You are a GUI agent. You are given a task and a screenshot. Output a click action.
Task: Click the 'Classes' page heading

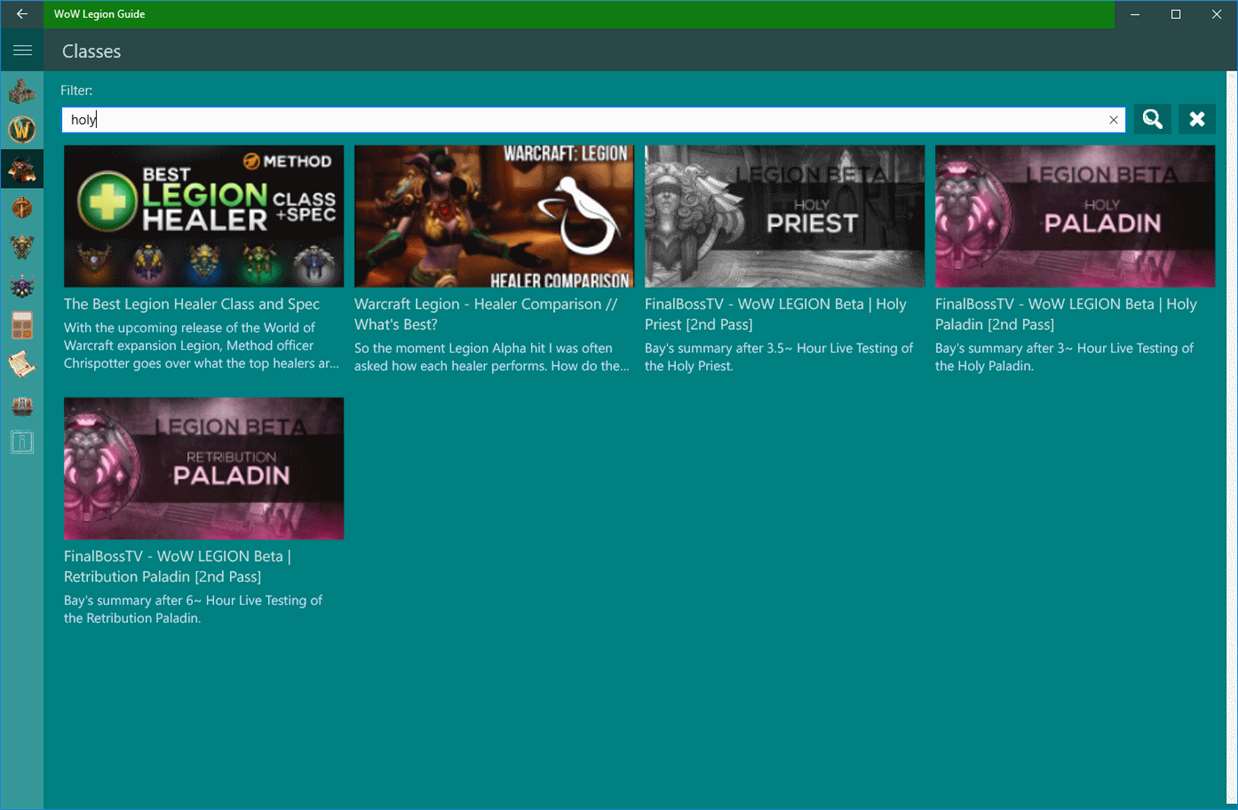91,51
